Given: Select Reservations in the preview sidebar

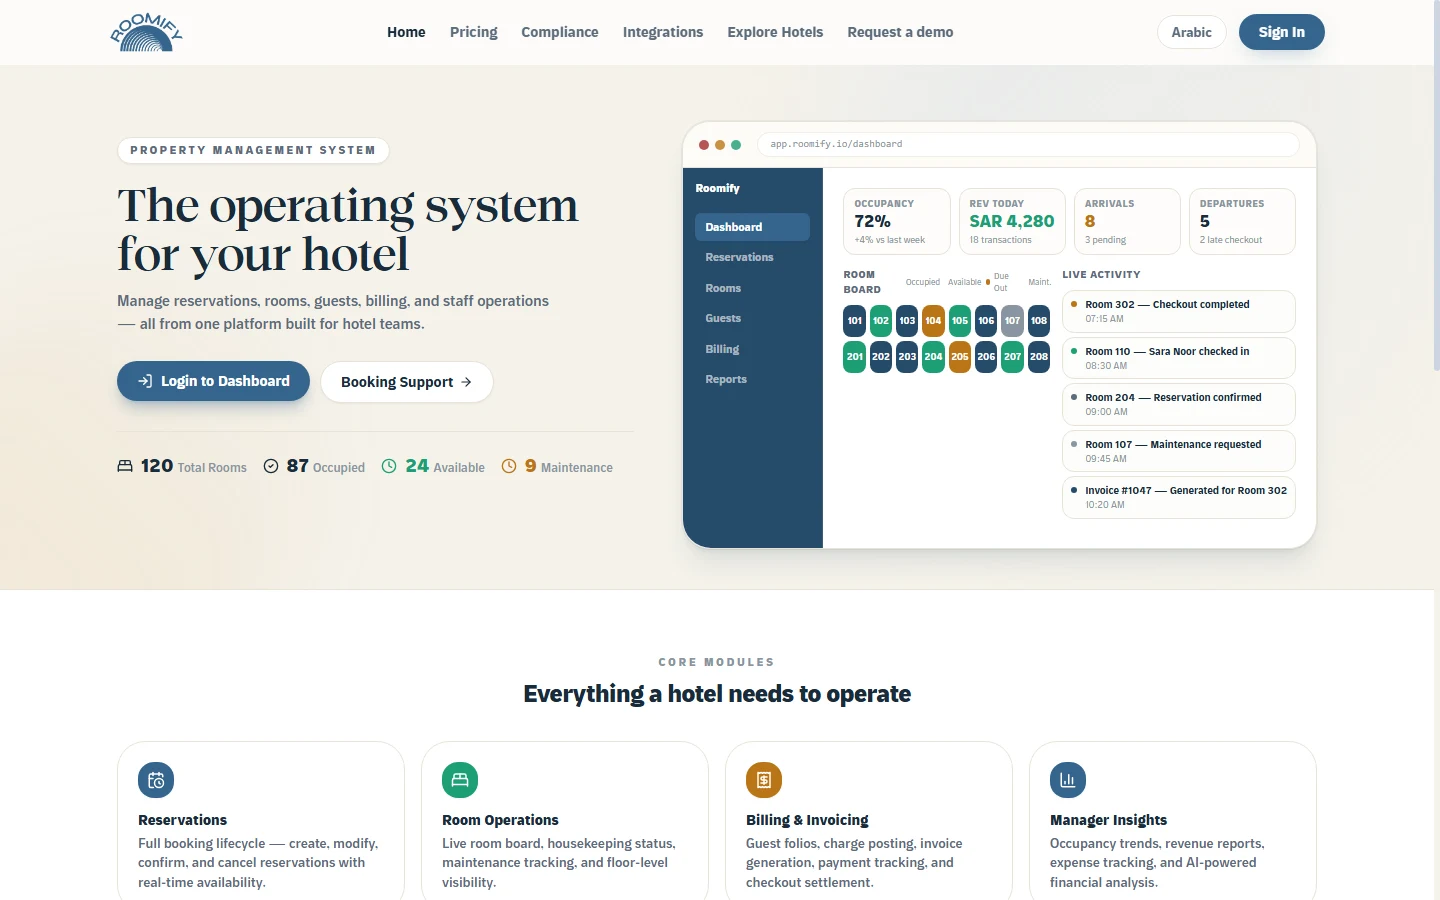Looking at the screenshot, I should (x=752, y=257).
